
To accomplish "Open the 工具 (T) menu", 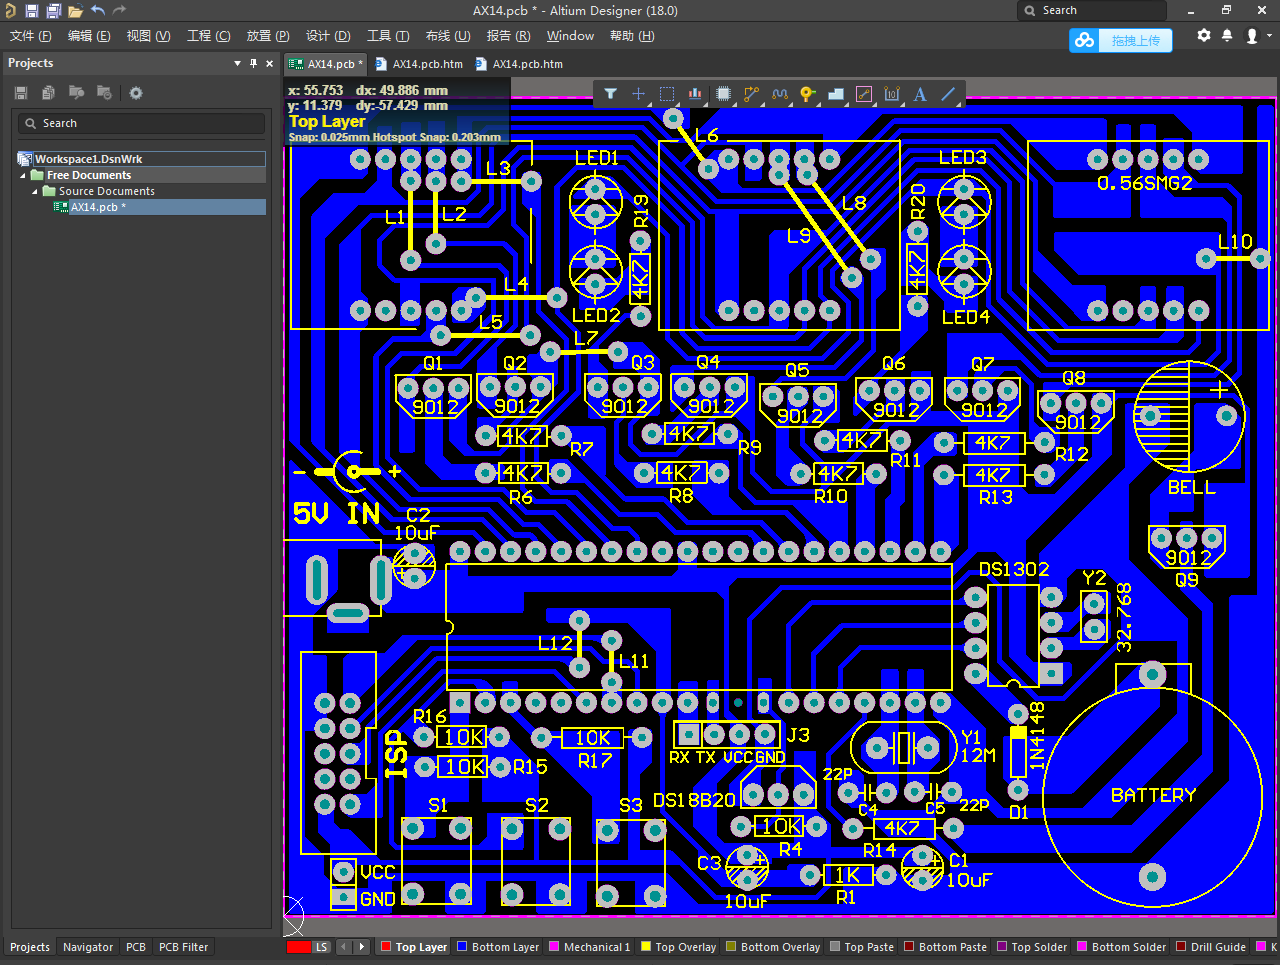I will tap(388, 36).
